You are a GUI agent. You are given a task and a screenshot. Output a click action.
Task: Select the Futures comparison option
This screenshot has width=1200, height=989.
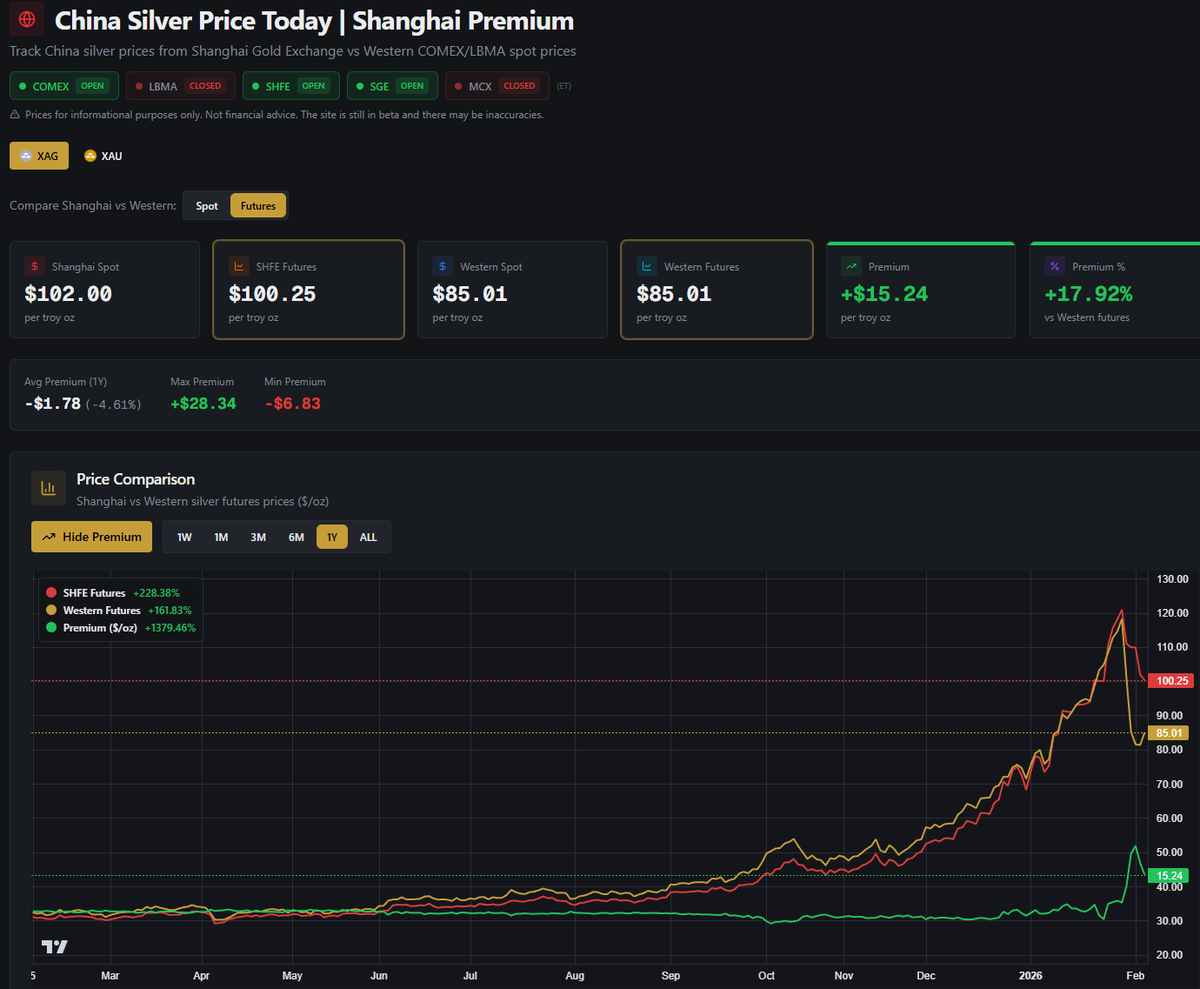point(258,206)
